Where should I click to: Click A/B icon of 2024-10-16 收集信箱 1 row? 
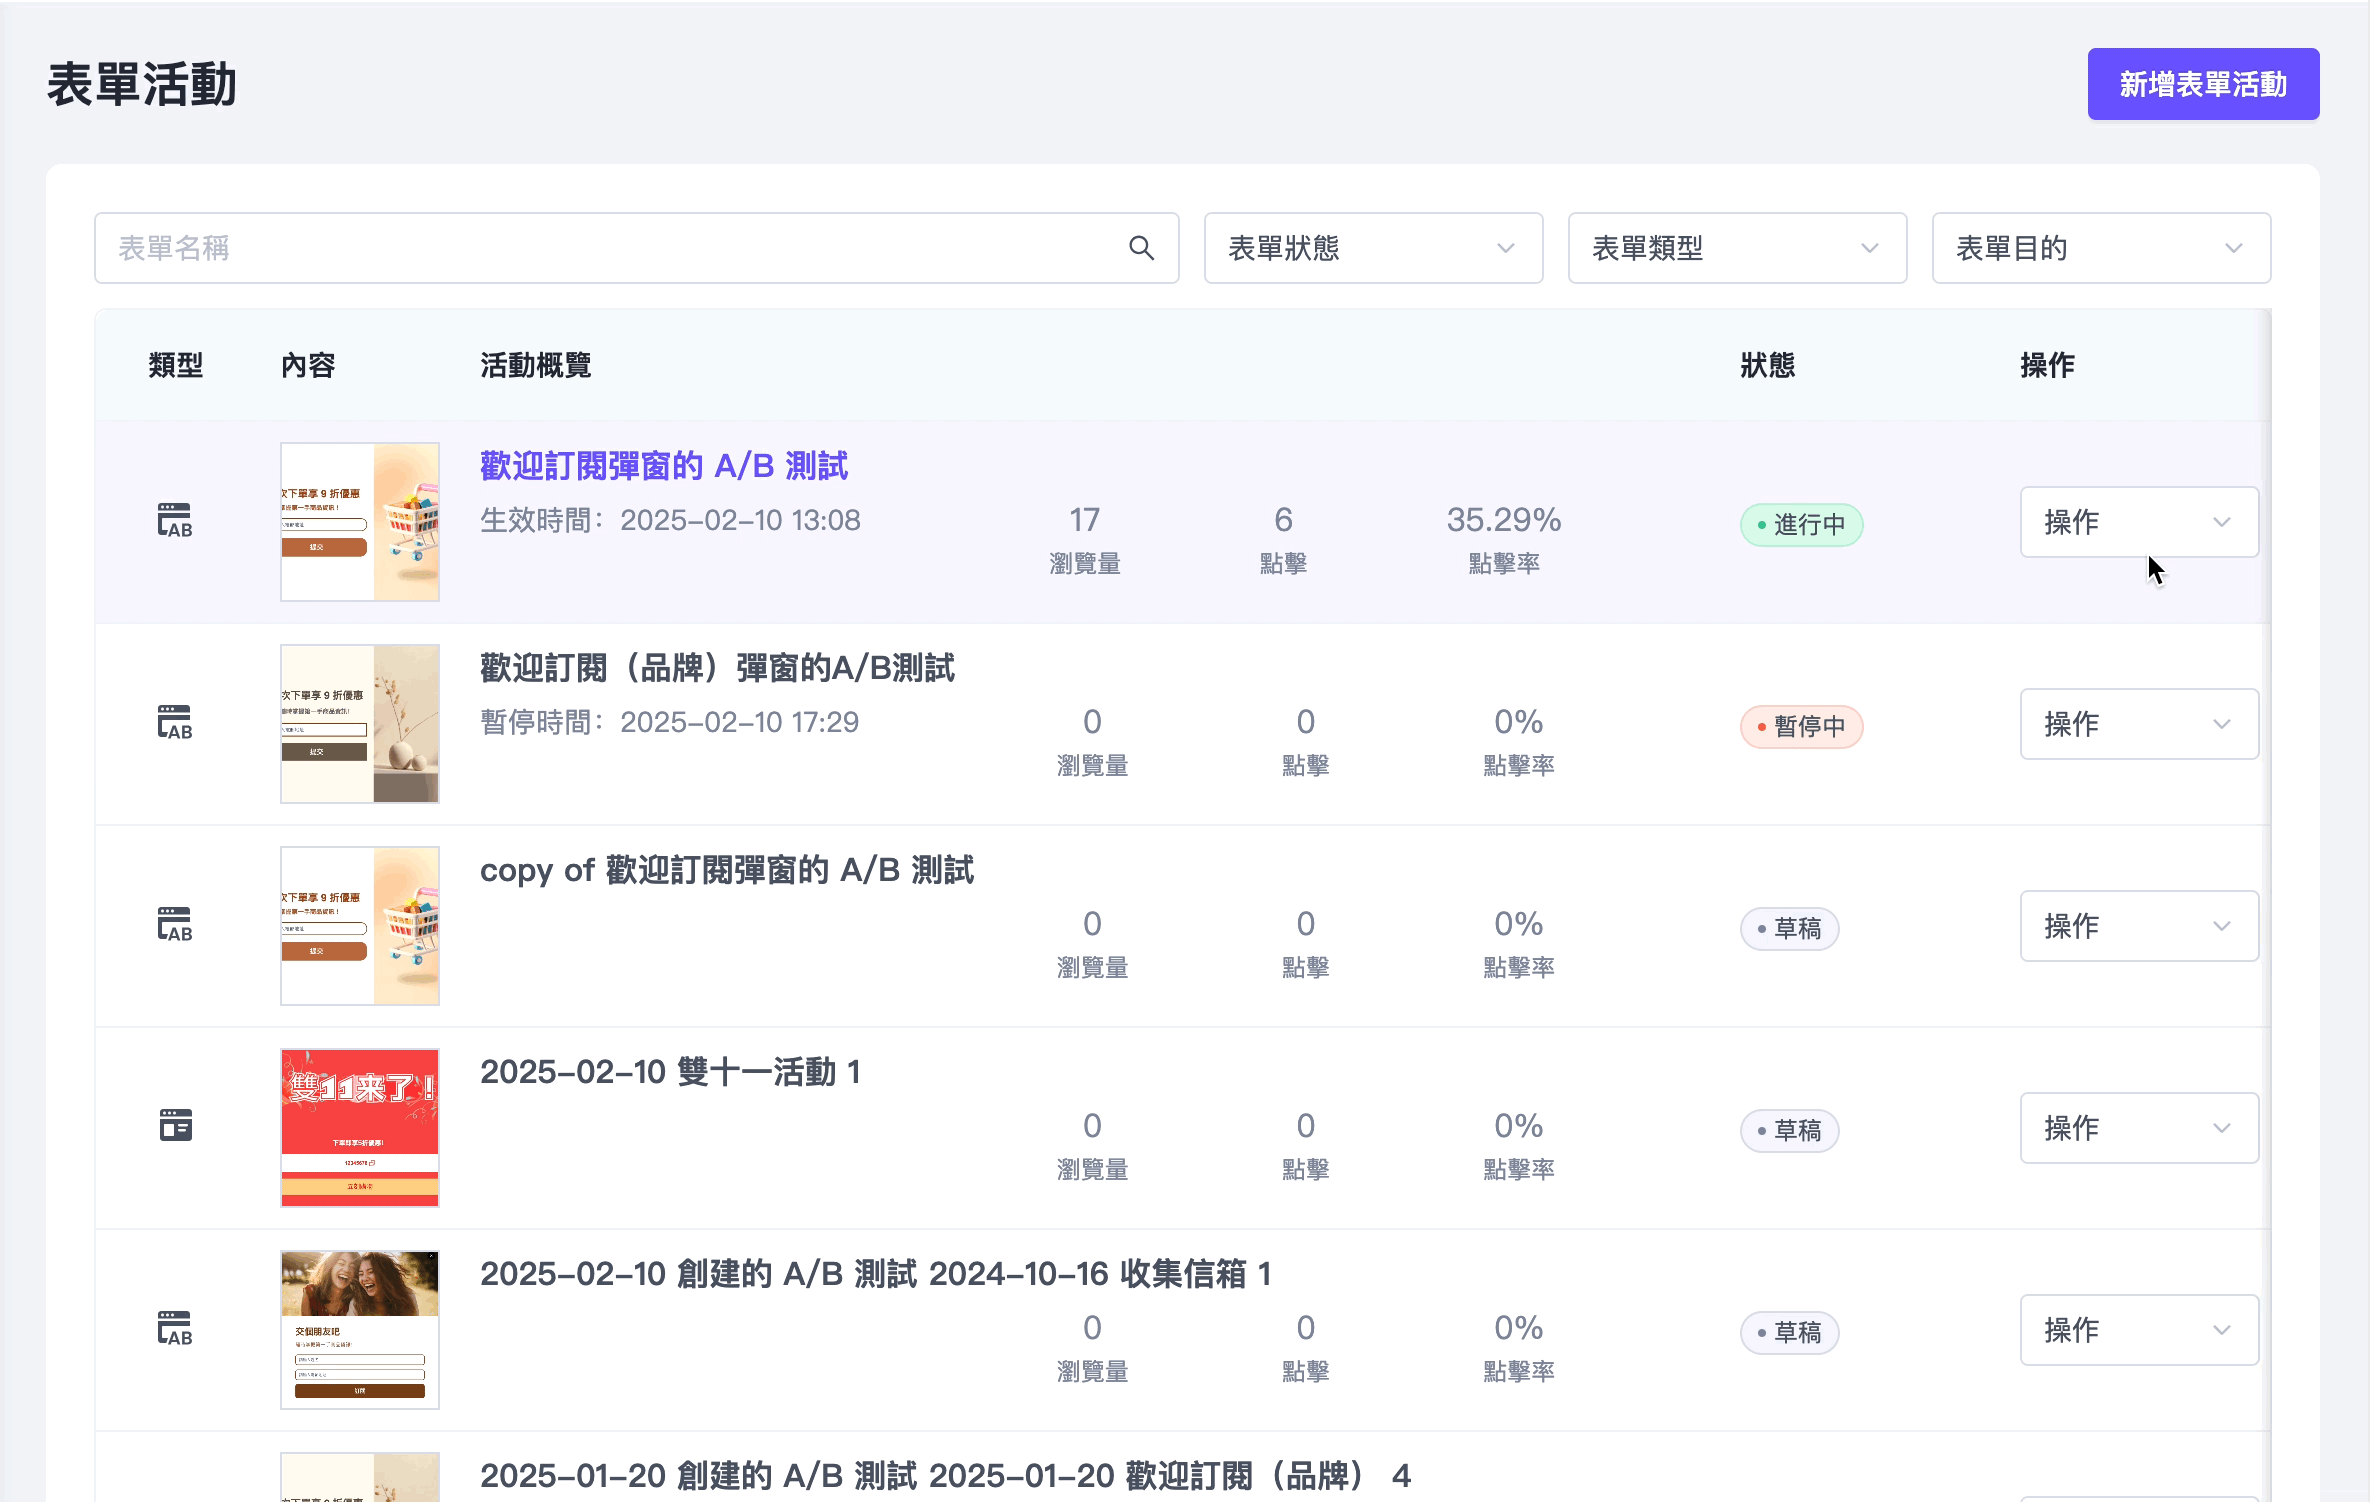tap(175, 1329)
